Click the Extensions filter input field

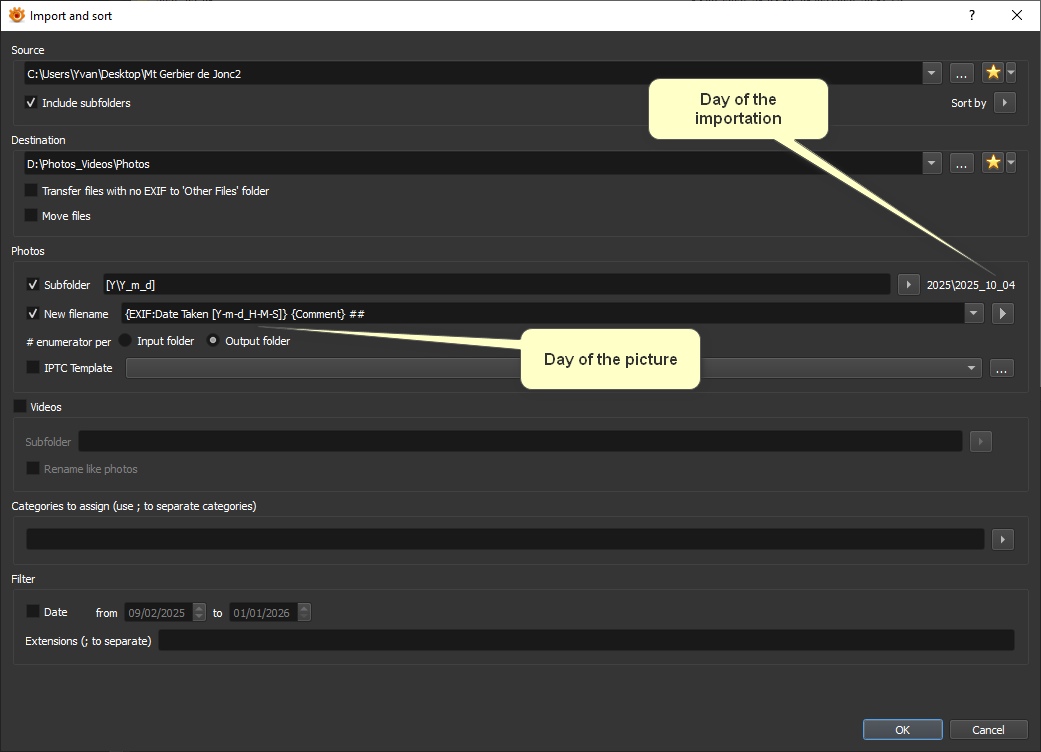coord(586,640)
